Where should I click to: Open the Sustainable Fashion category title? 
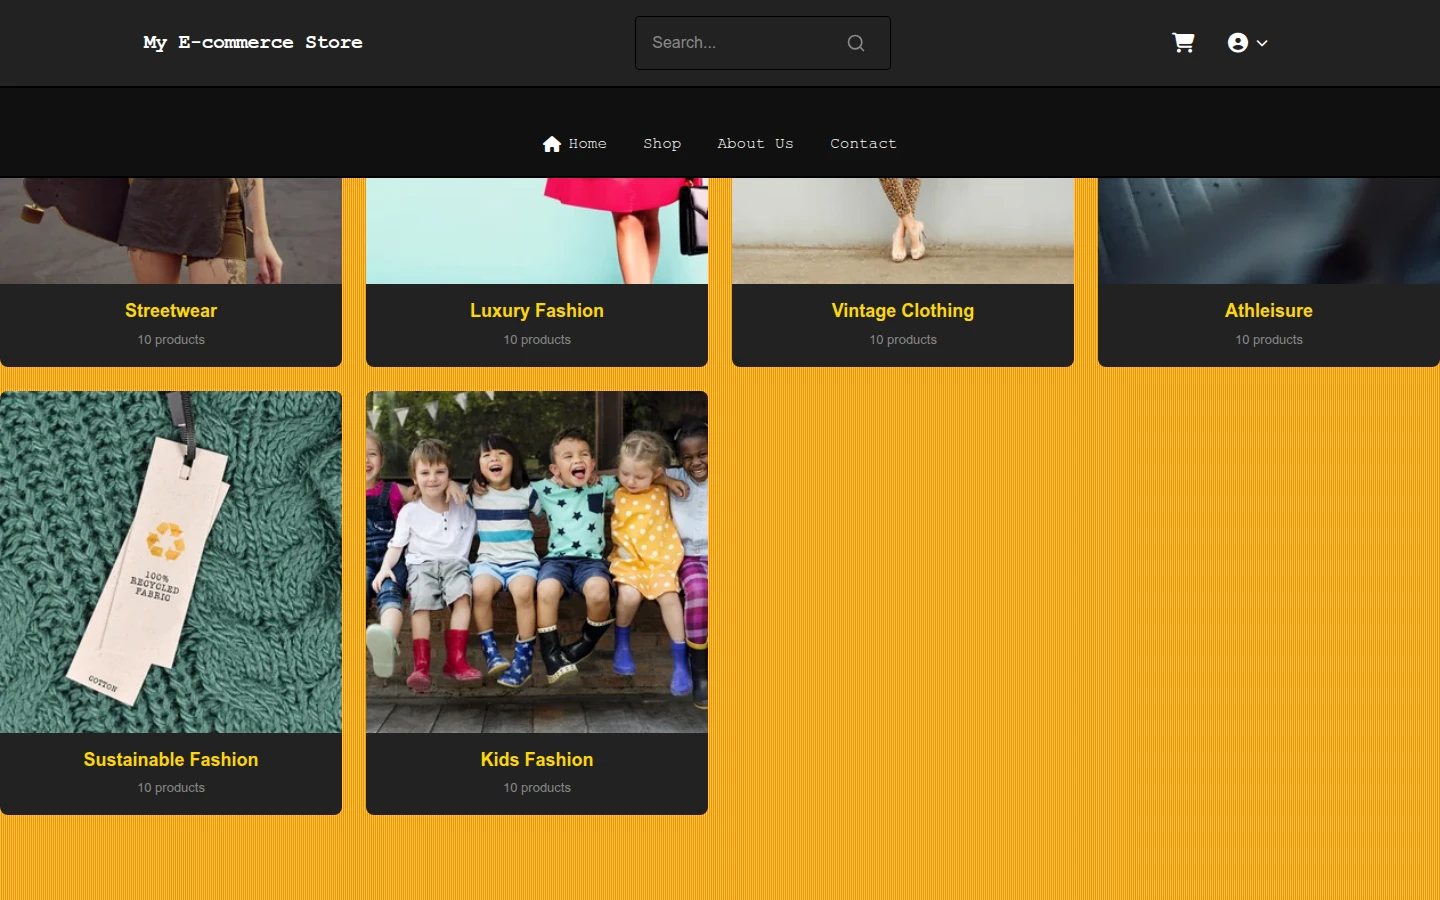click(171, 760)
